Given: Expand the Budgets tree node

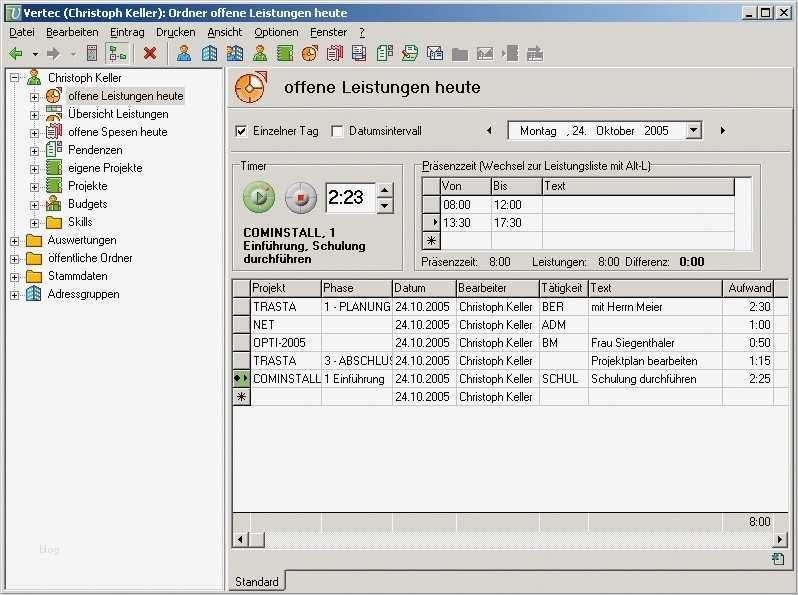Looking at the screenshot, I should 34,205.
